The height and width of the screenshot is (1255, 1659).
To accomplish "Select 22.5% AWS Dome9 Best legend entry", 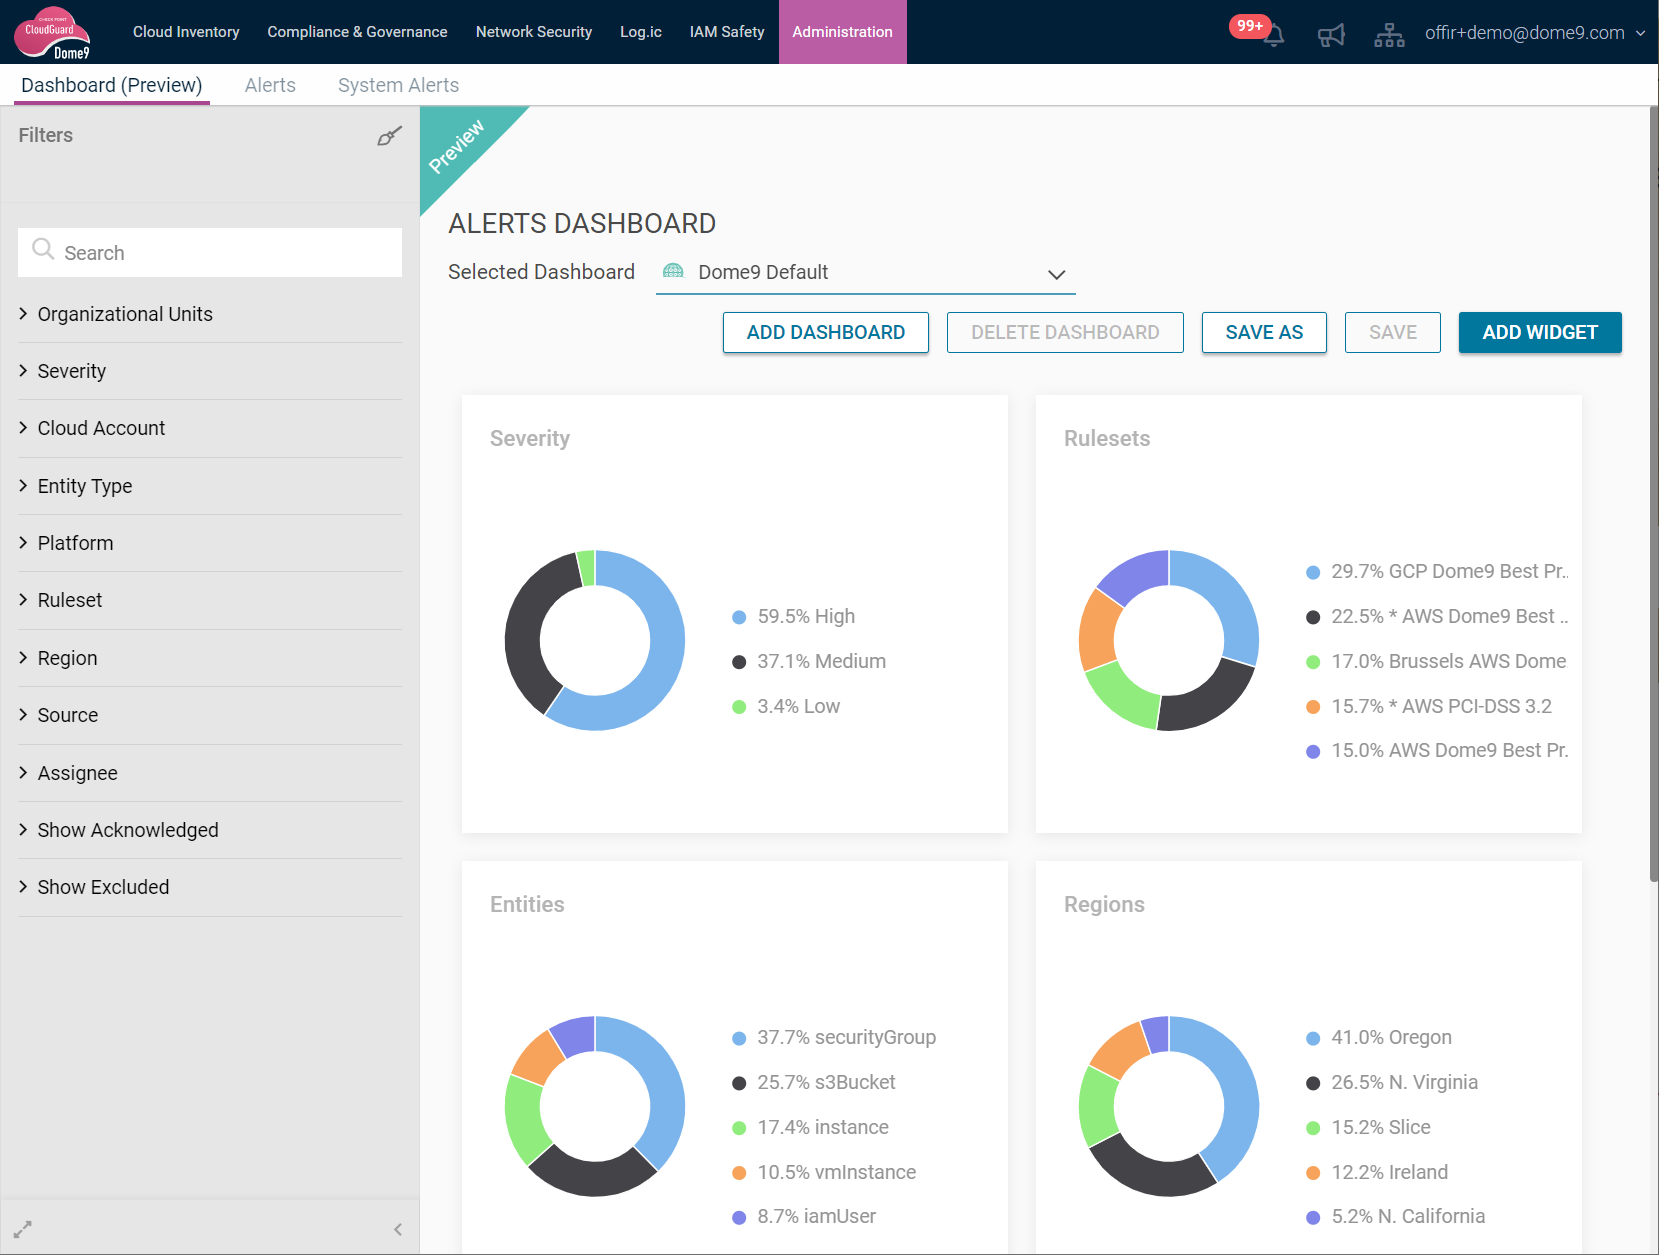I will pyautogui.click(x=1437, y=617).
